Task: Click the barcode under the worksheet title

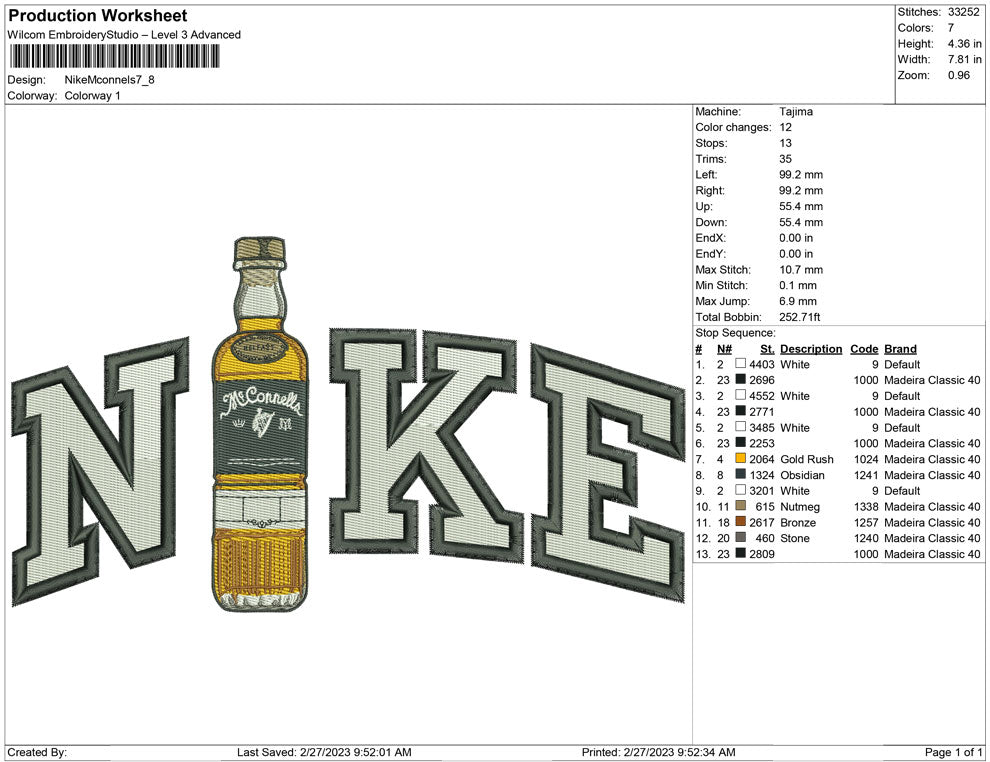Action: [x=114, y=56]
